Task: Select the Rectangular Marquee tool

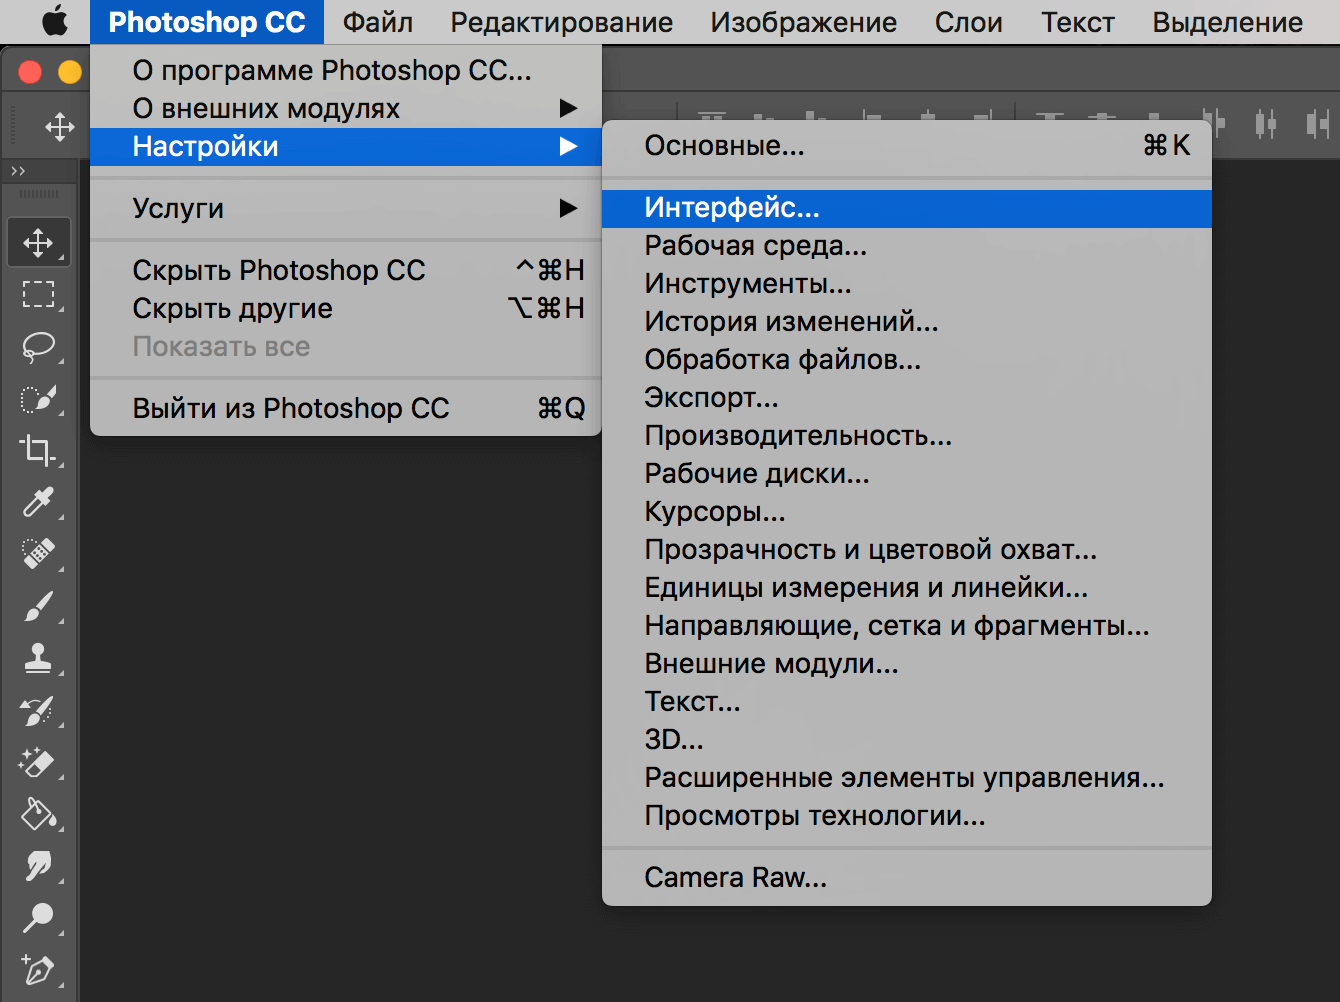Action: pos(39,295)
